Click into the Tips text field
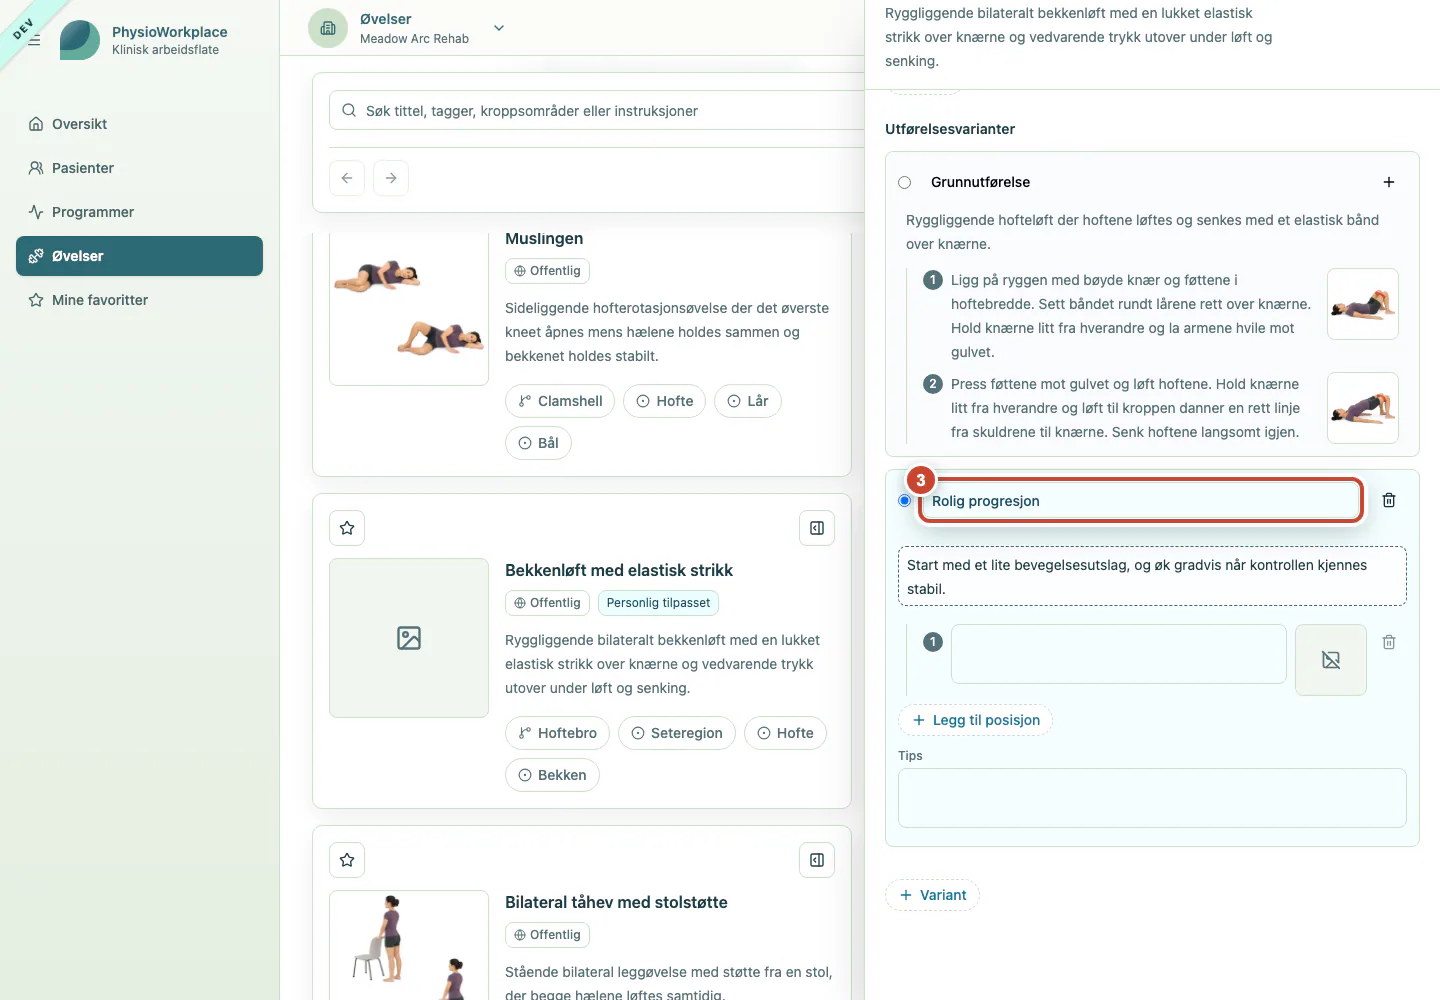The width and height of the screenshot is (1440, 1000). [x=1152, y=798]
